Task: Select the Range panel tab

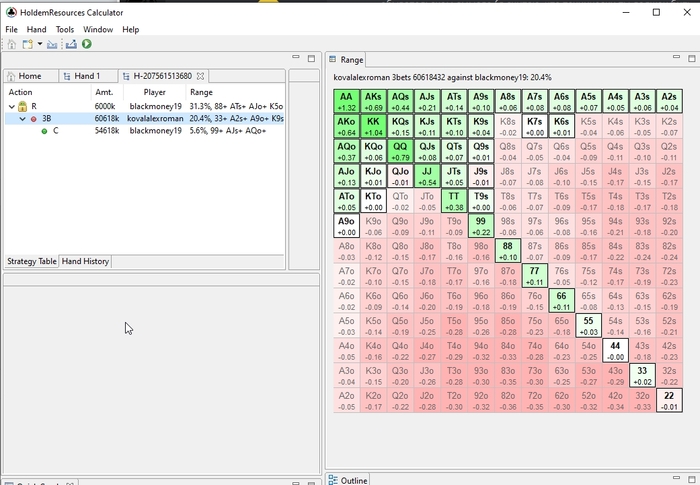Action: pyautogui.click(x=346, y=59)
